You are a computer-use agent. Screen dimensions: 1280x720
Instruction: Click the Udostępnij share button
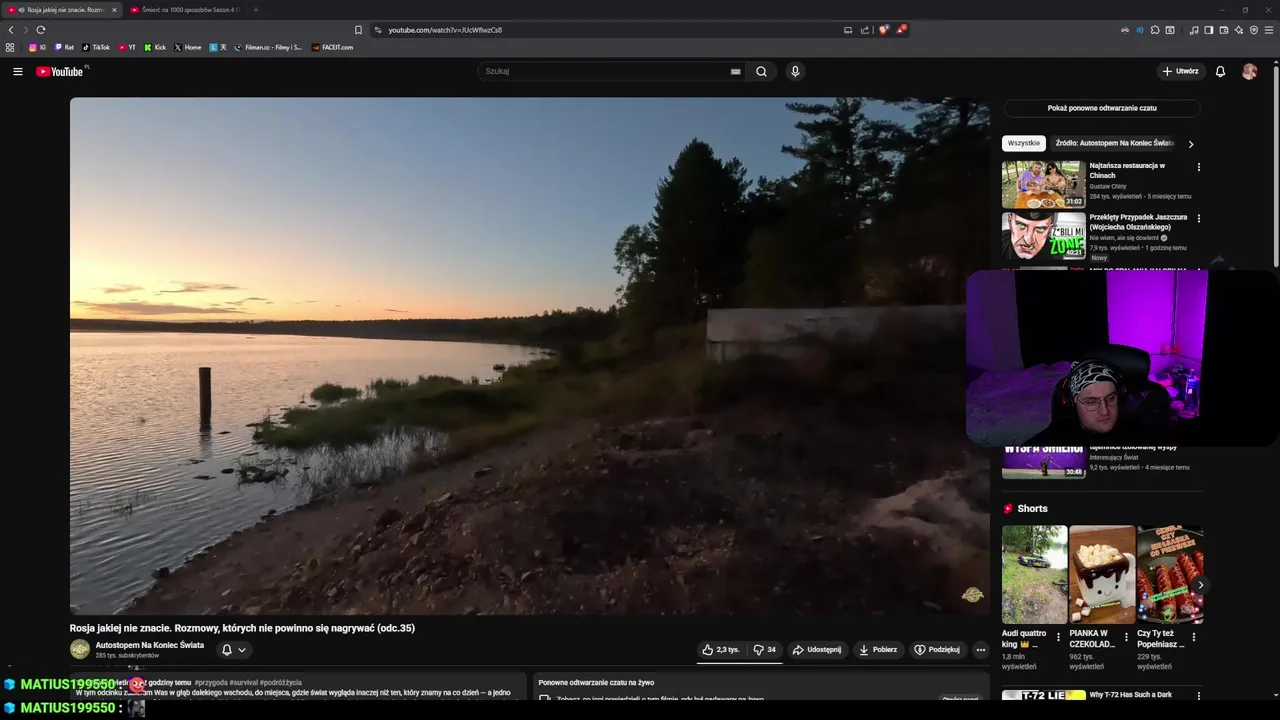[x=816, y=650]
